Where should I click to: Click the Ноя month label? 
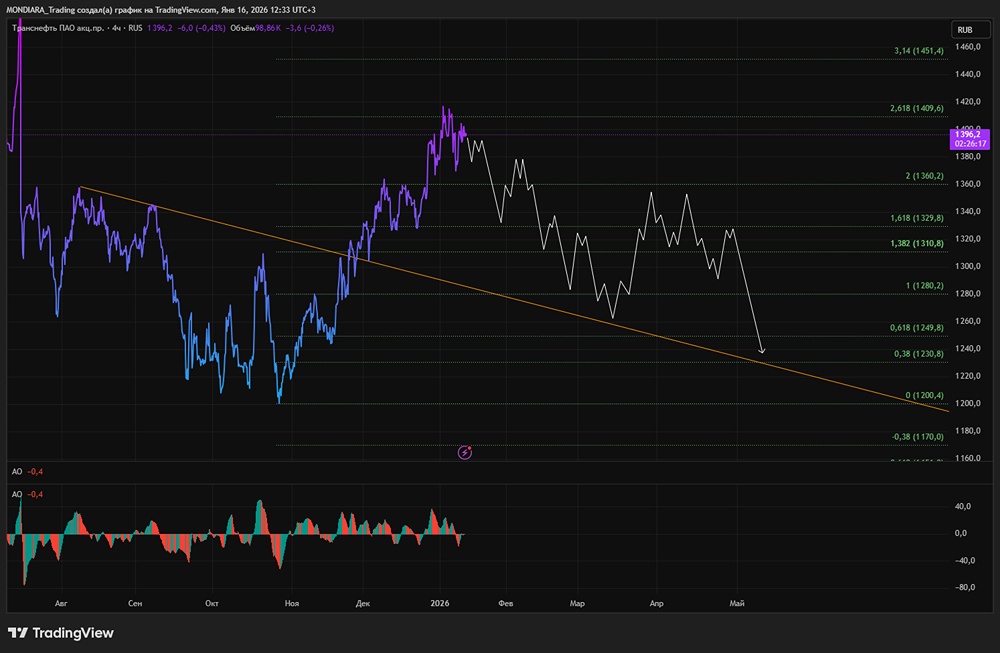tap(291, 603)
